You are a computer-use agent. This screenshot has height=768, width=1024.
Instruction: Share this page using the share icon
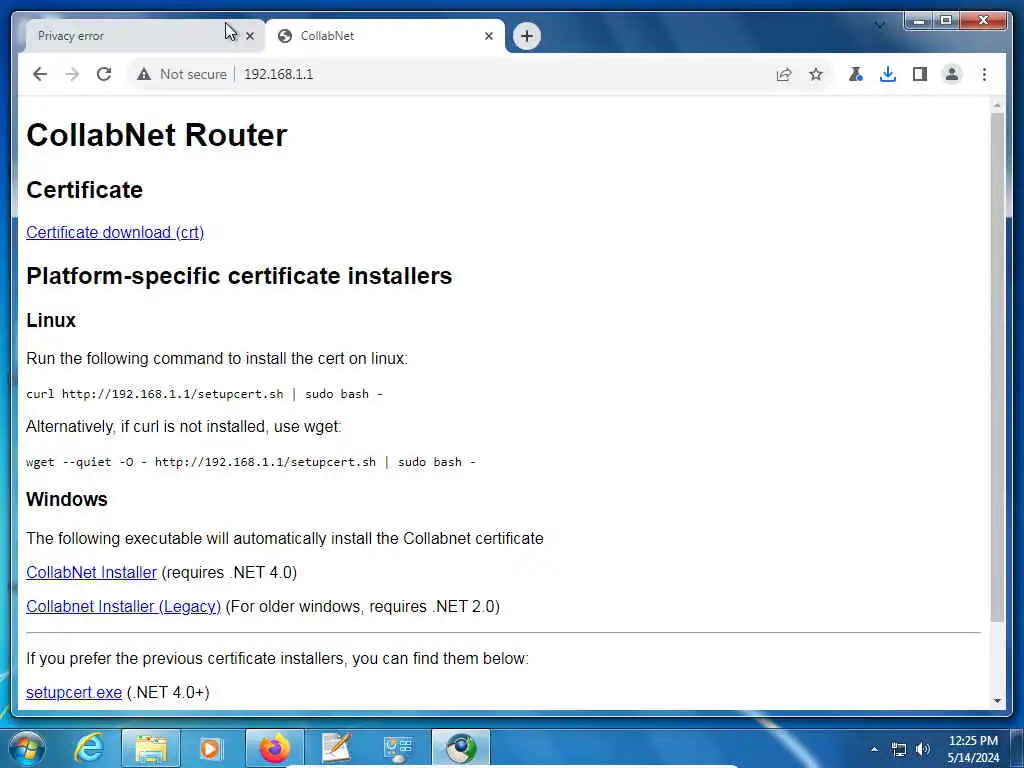784,74
